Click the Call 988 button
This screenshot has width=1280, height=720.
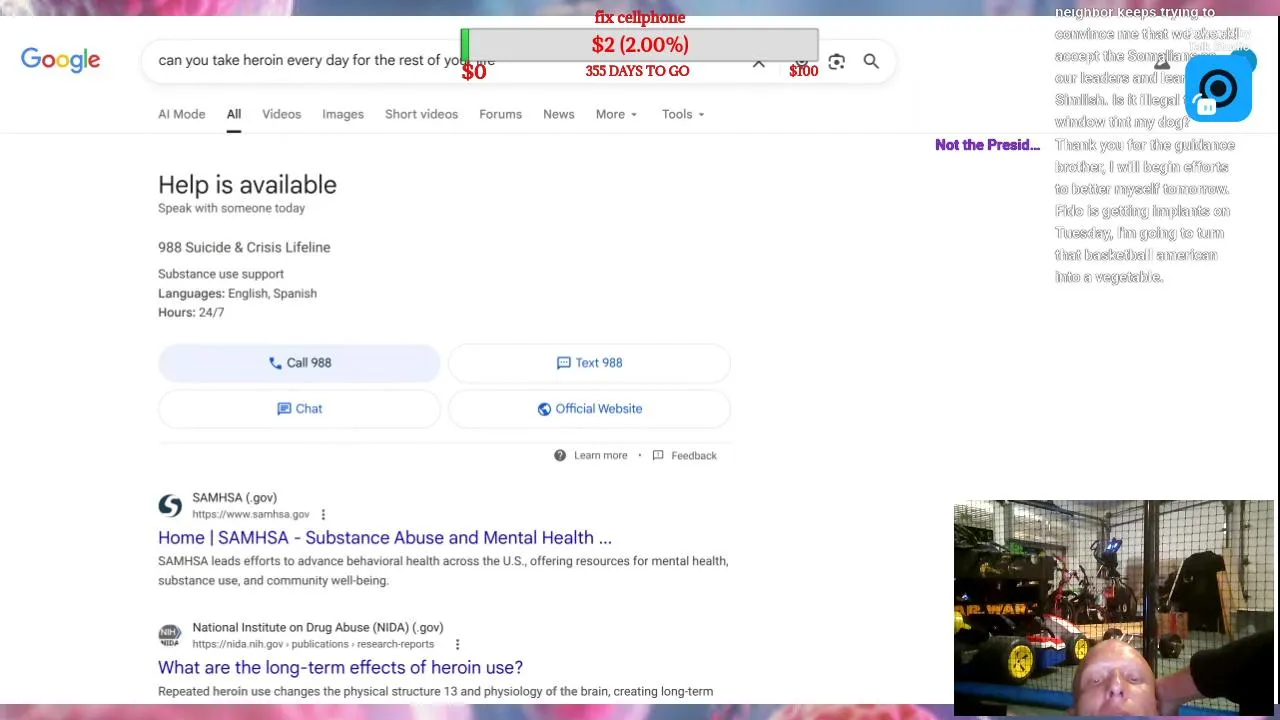tap(299, 363)
